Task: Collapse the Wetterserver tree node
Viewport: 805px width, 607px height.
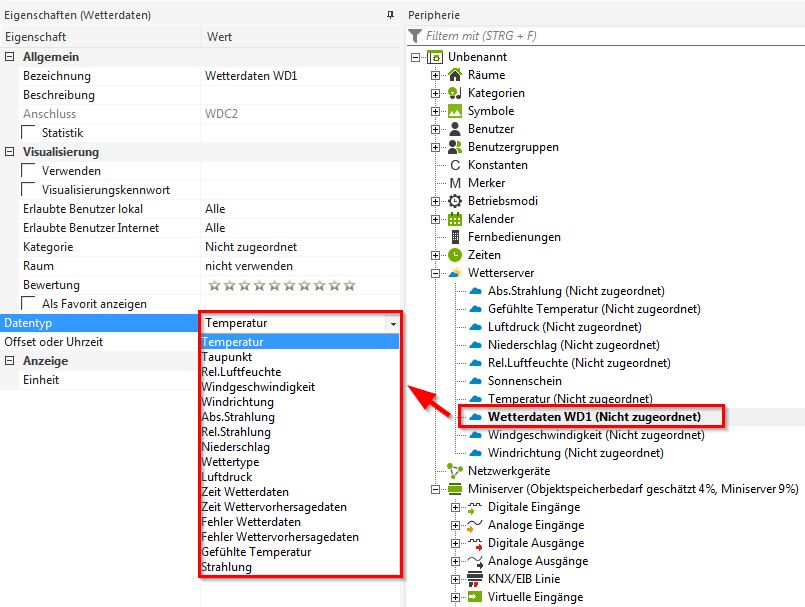Action: 436,273
